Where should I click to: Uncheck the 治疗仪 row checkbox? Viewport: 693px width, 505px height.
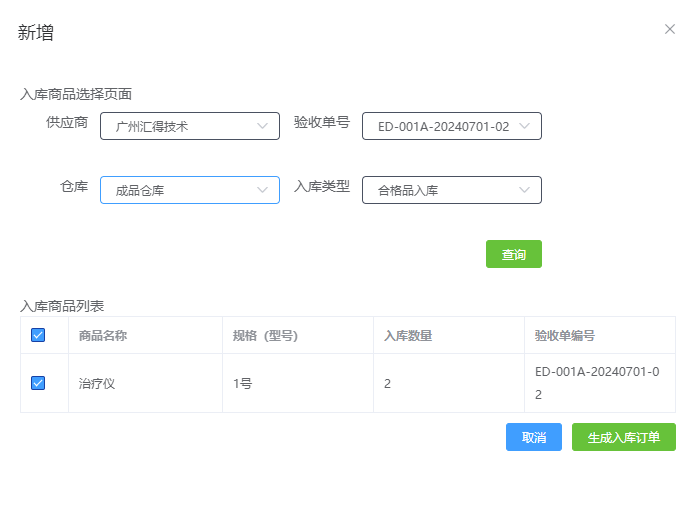(38, 383)
